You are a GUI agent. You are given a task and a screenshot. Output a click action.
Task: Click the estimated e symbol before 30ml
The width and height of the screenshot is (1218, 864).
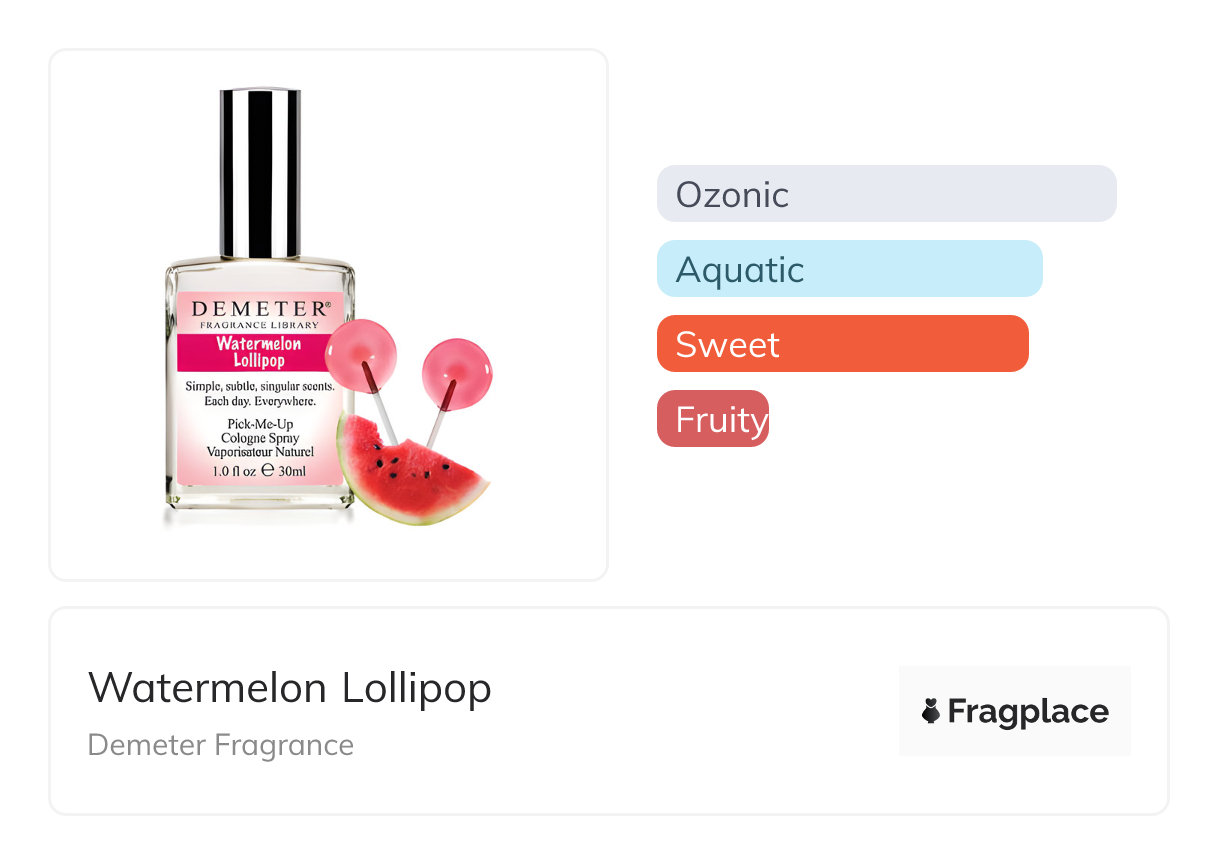click(x=266, y=470)
